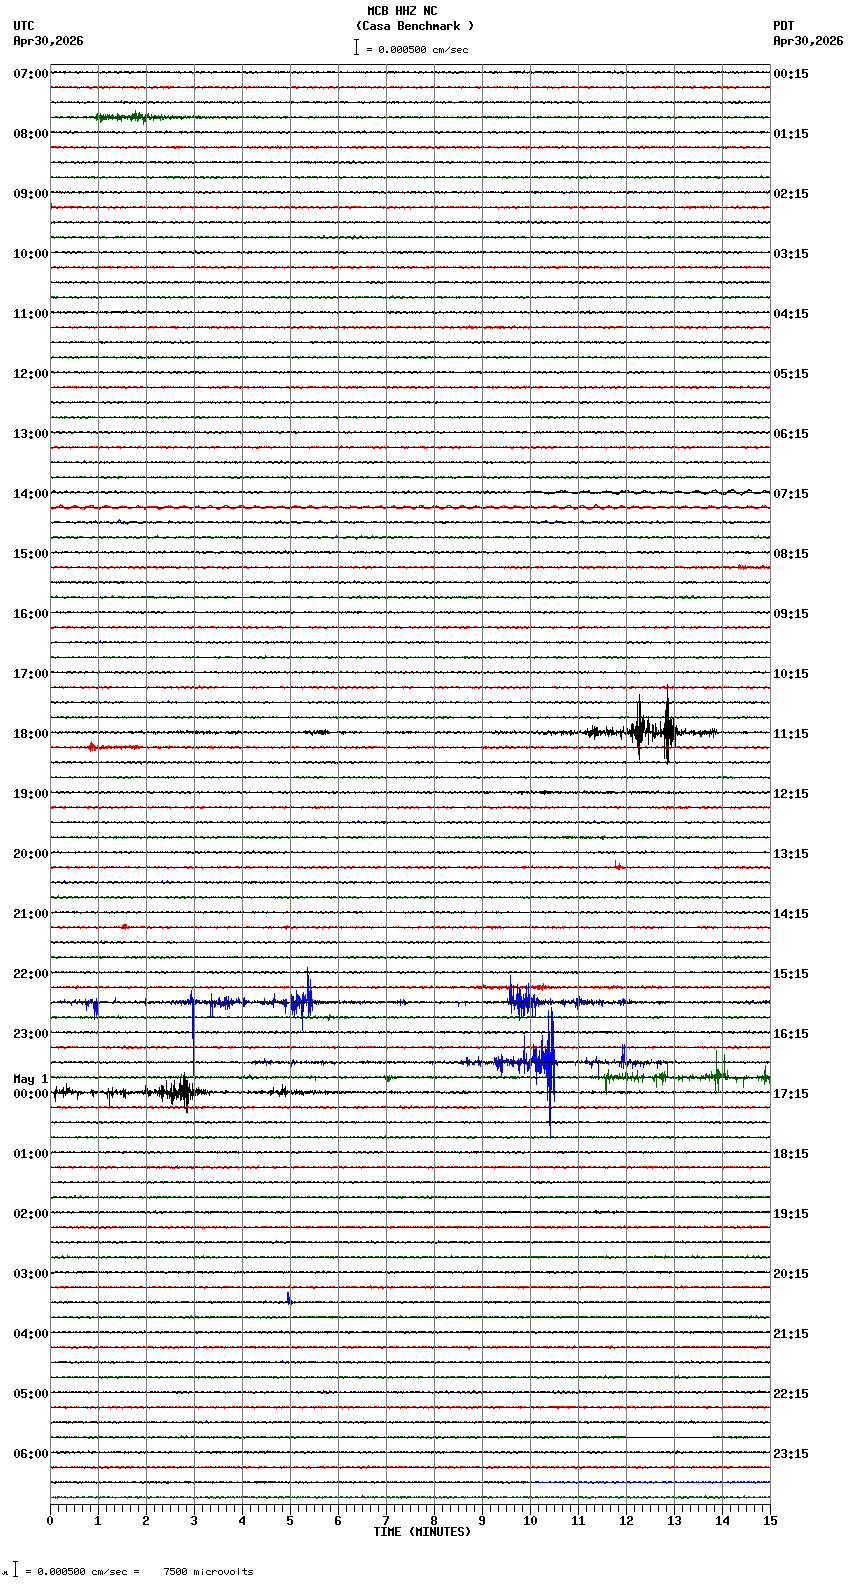Click the small blue spike on the 03:30 trace
Viewport: 850px width, 1584px height.
pos(289,1299)
